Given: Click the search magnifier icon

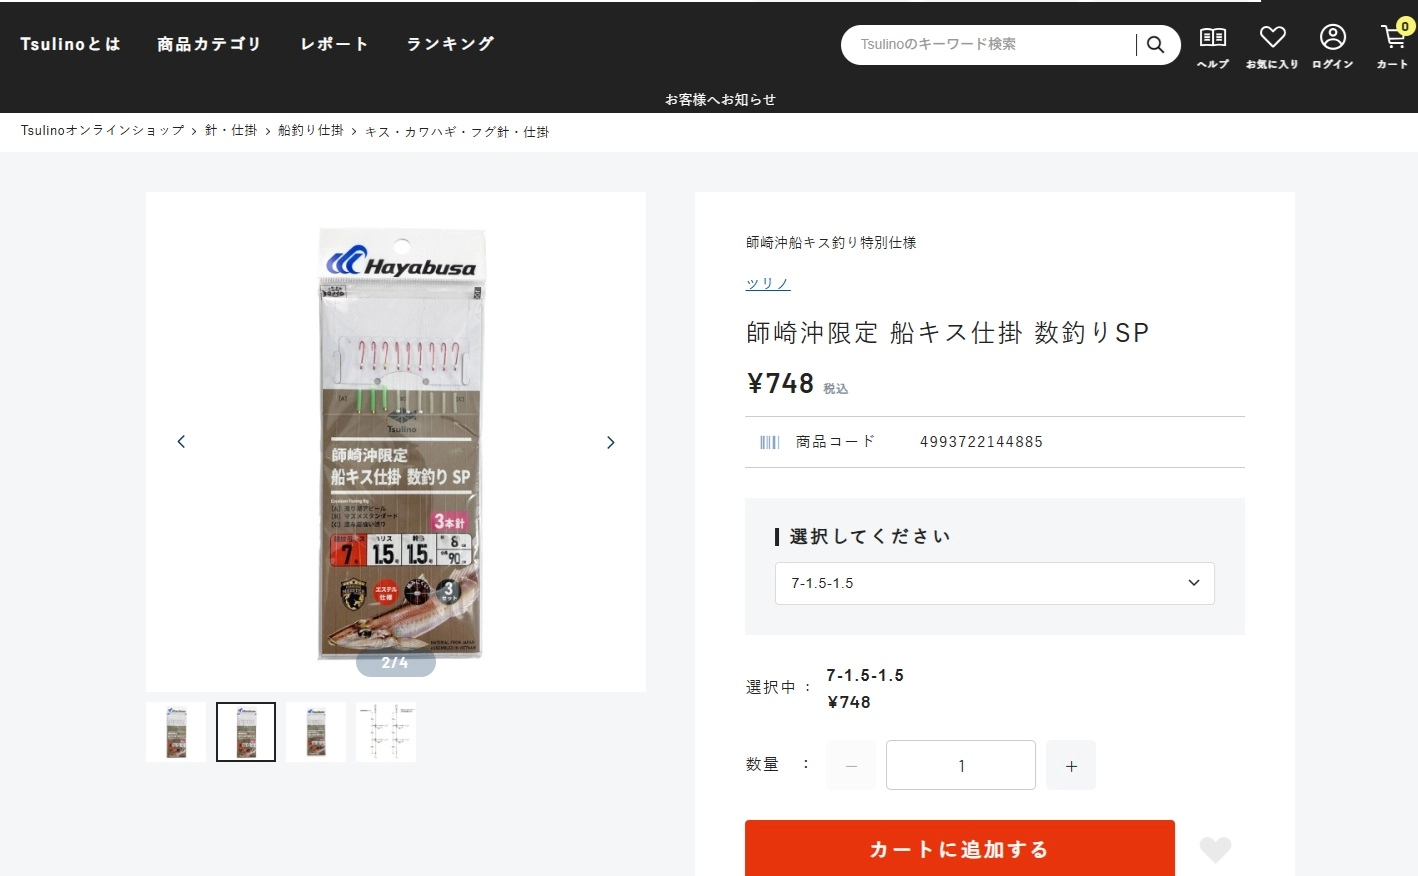Looking at the screenshot, I should pos(1155,45).
